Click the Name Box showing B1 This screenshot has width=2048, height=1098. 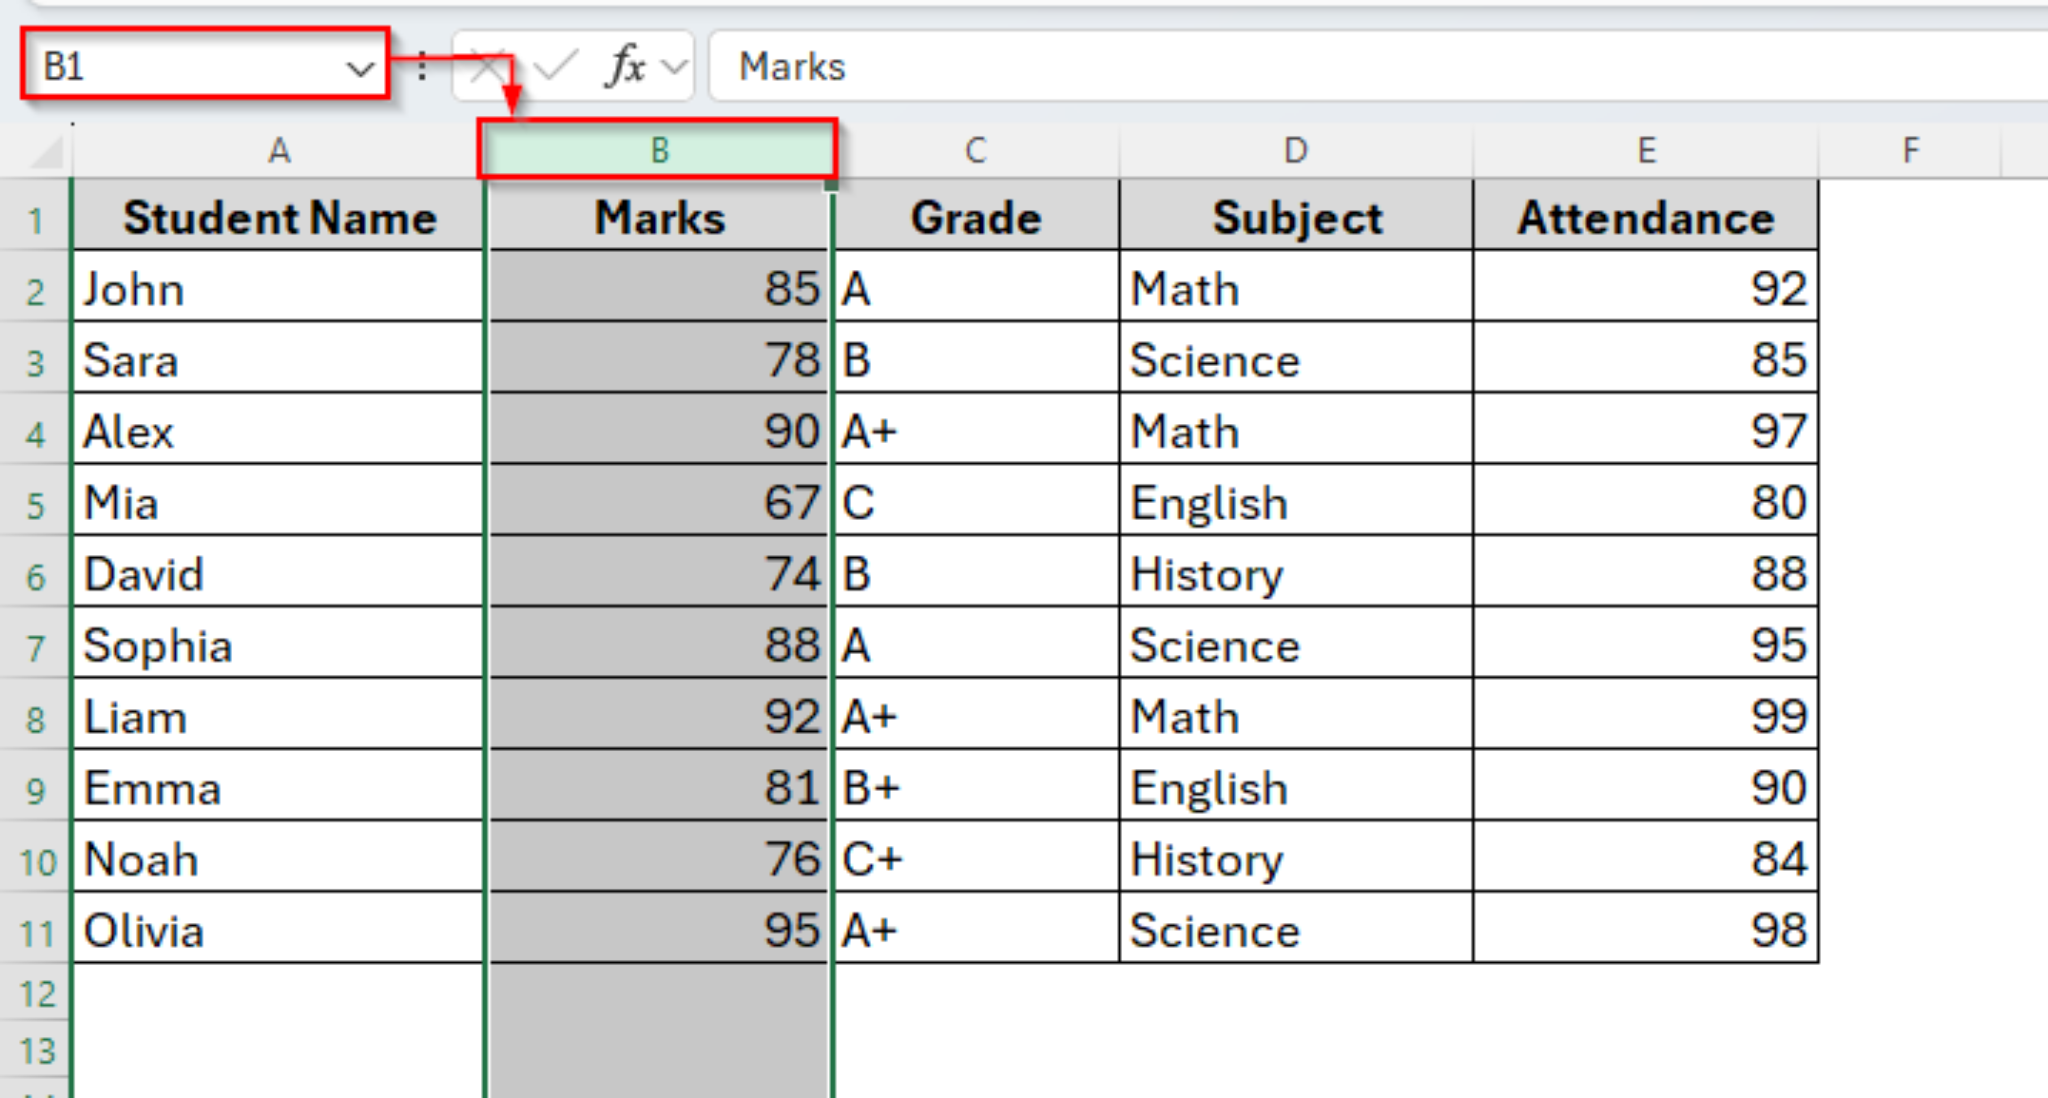[150, 66]
